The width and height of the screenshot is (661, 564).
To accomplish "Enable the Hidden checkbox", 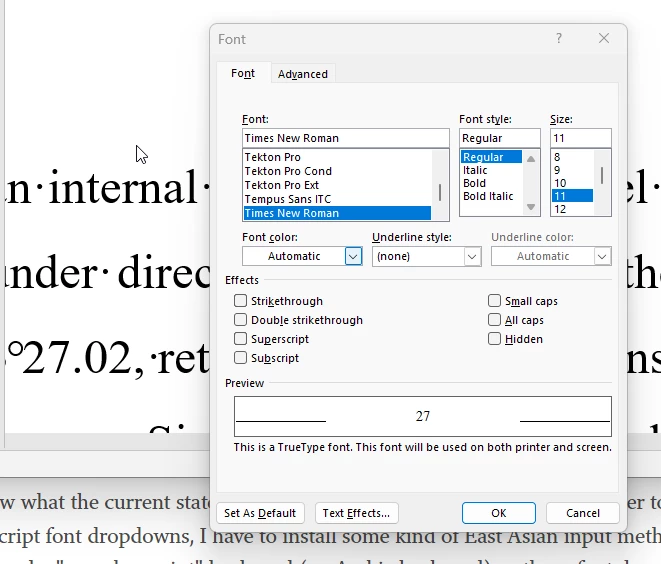I will pos(494,339).
